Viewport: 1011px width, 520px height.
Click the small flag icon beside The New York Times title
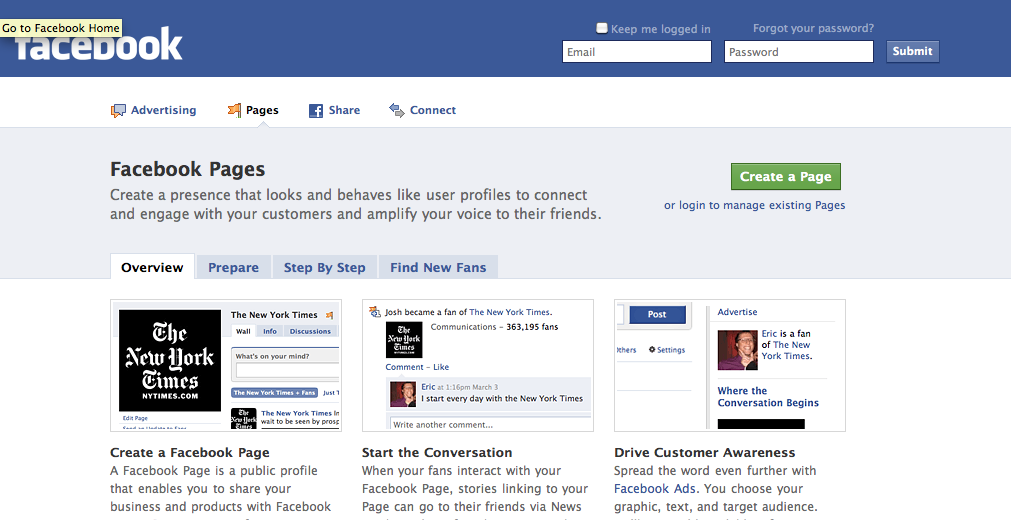click(329, 315)
